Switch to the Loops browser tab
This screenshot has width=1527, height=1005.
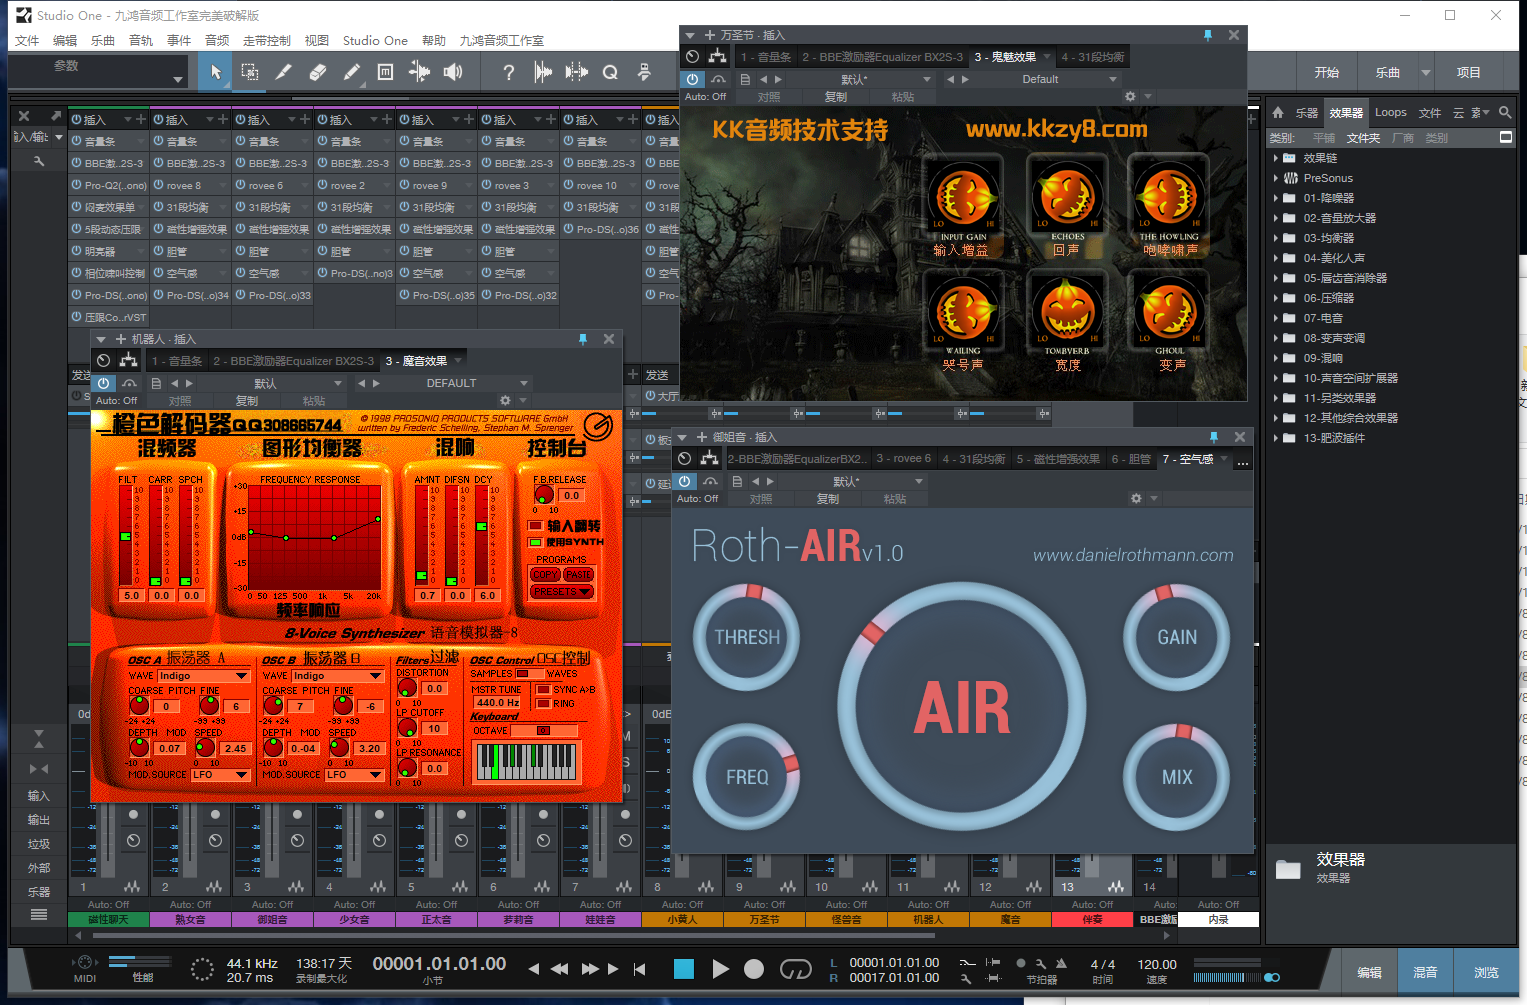pyautogui.click(x=1390, y=113)
